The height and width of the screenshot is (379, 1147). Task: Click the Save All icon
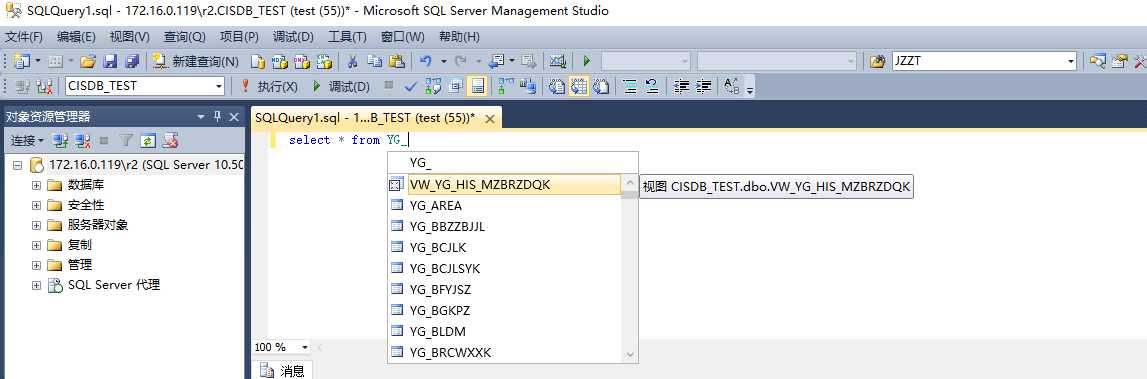(132, 61)
